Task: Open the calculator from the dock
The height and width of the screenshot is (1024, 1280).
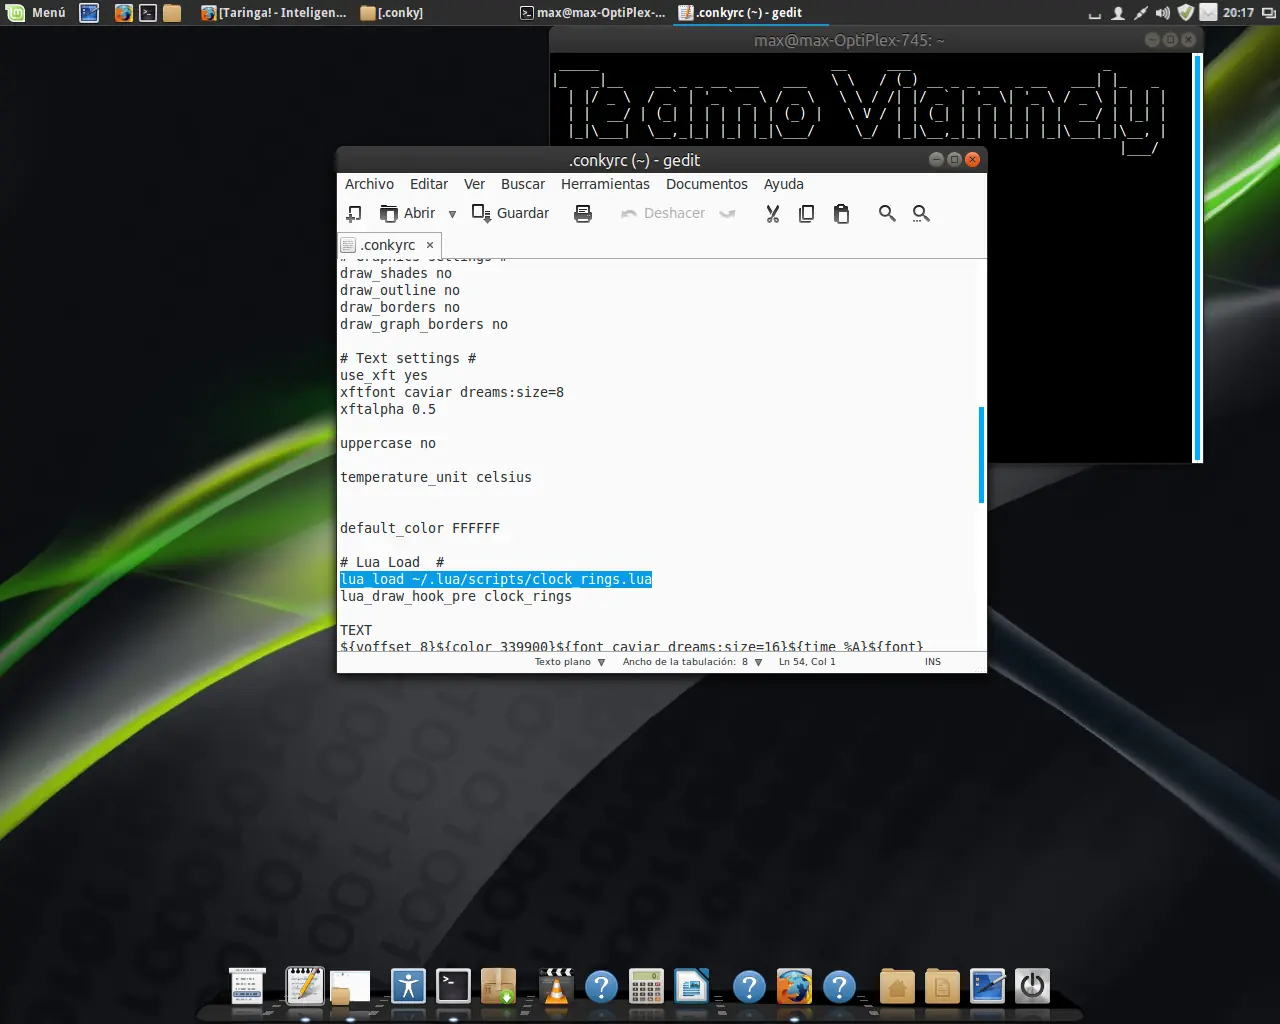Action: [x=646, y=987]
